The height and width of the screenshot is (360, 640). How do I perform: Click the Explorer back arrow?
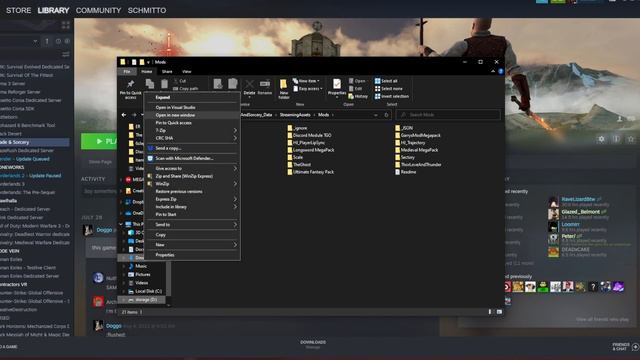(x=124, y=115)
